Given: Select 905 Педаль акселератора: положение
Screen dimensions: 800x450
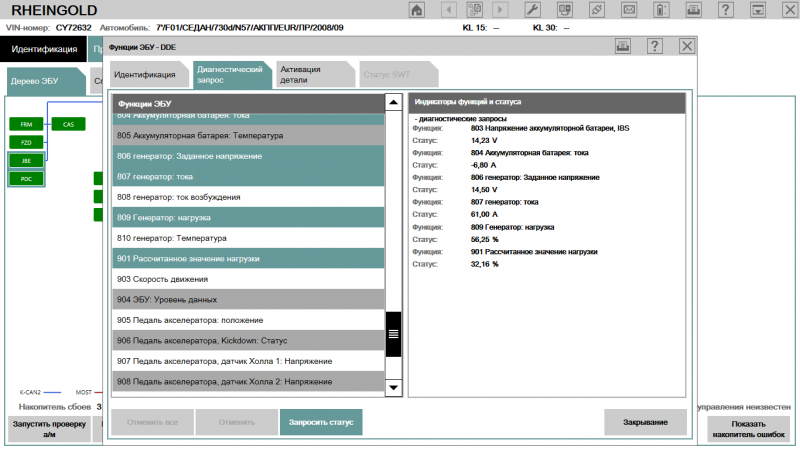Looking at the screenshot, I should (248, 320).
